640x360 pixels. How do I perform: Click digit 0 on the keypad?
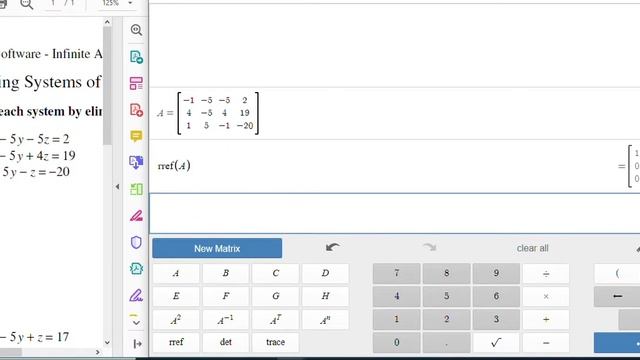point(396,342)
